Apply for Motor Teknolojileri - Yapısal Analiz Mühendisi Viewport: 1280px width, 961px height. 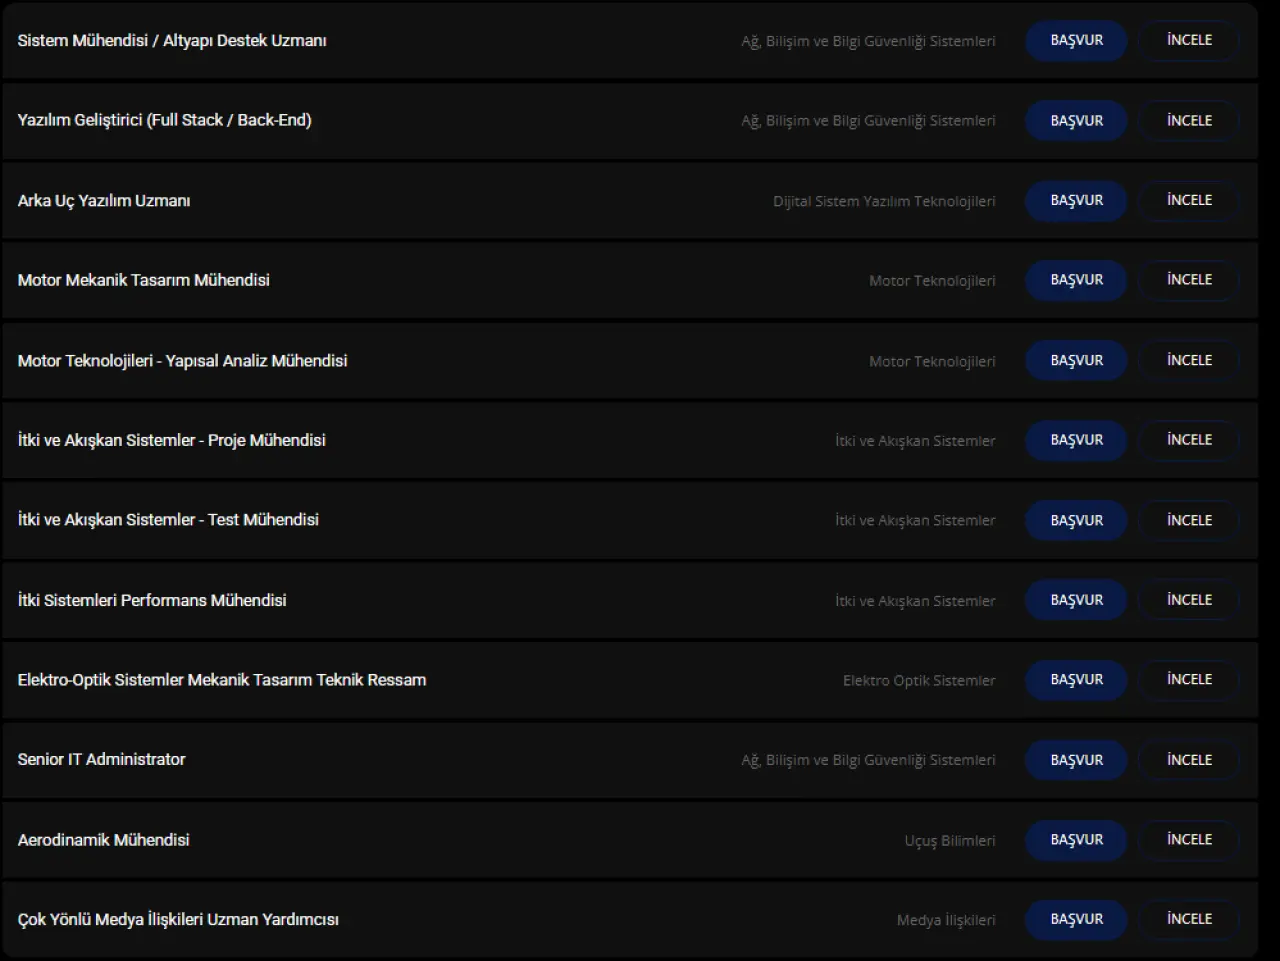pos(1076,360)
